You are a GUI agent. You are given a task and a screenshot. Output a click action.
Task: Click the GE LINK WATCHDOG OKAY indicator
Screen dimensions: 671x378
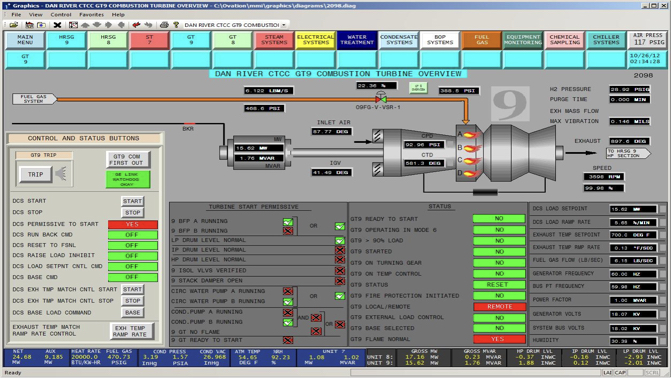(x=128, y=179)
